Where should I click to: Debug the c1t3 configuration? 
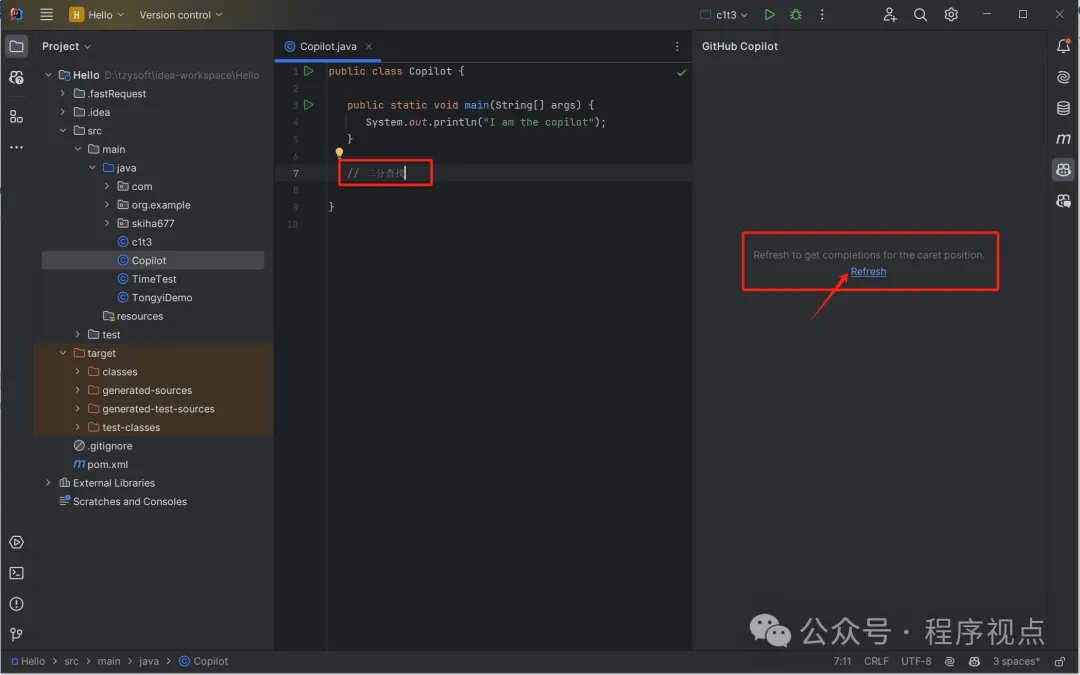point(796,14)
